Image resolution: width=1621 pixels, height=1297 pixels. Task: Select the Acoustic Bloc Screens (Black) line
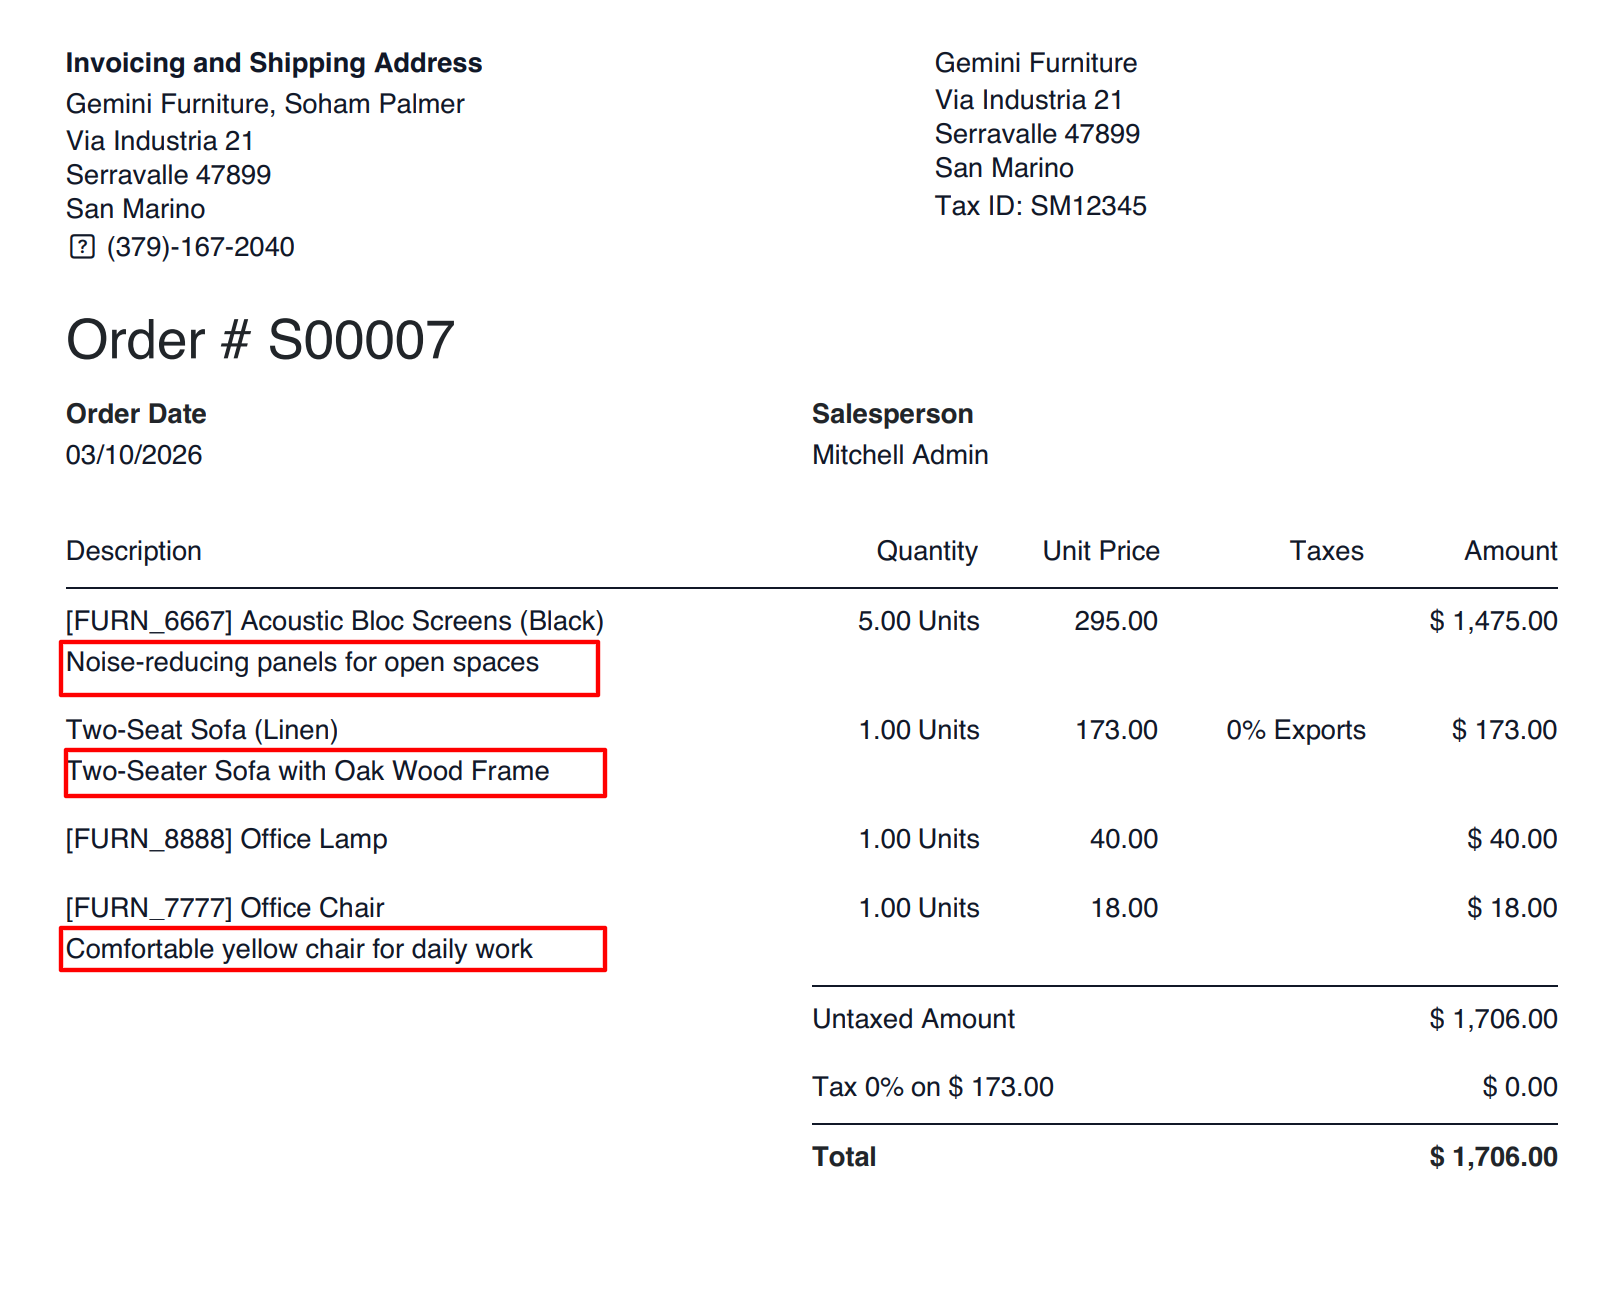(335, 621)
